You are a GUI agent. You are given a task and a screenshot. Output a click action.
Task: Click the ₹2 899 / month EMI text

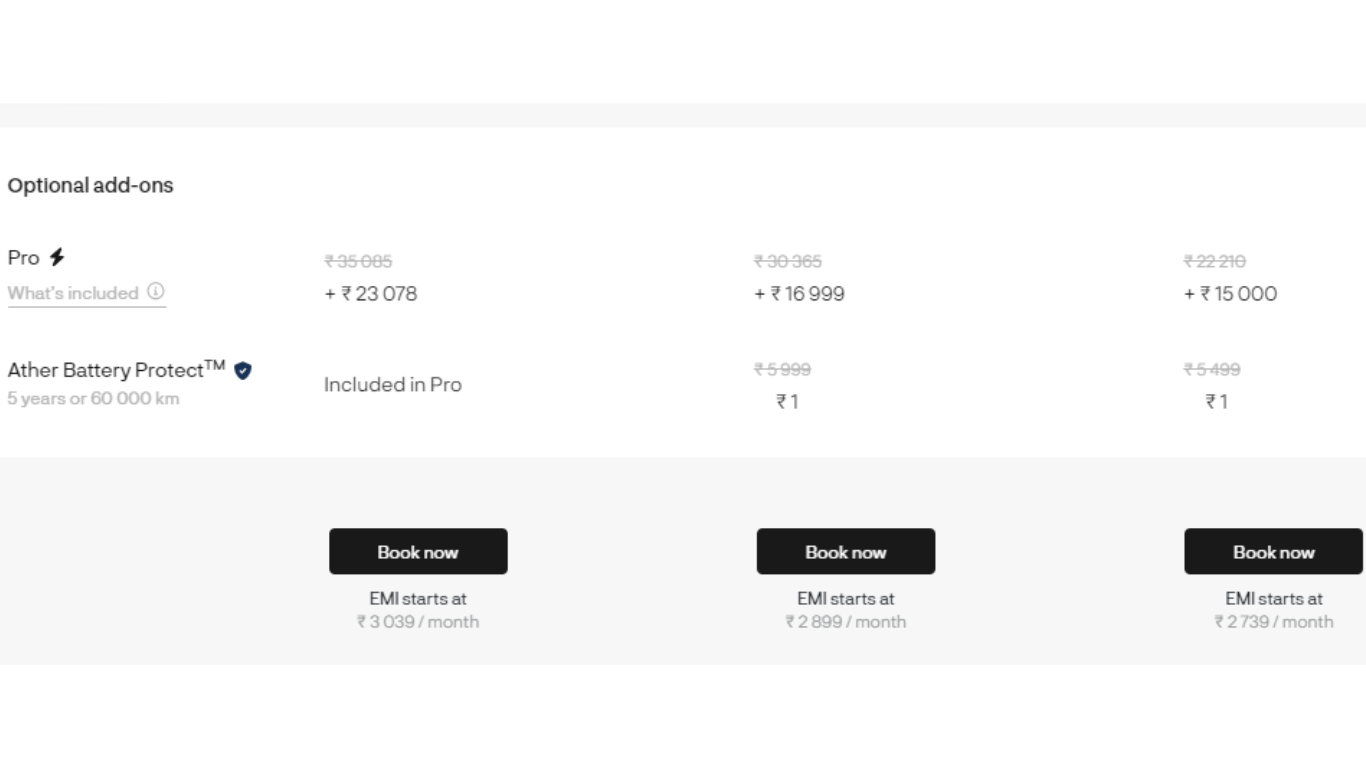846,622
